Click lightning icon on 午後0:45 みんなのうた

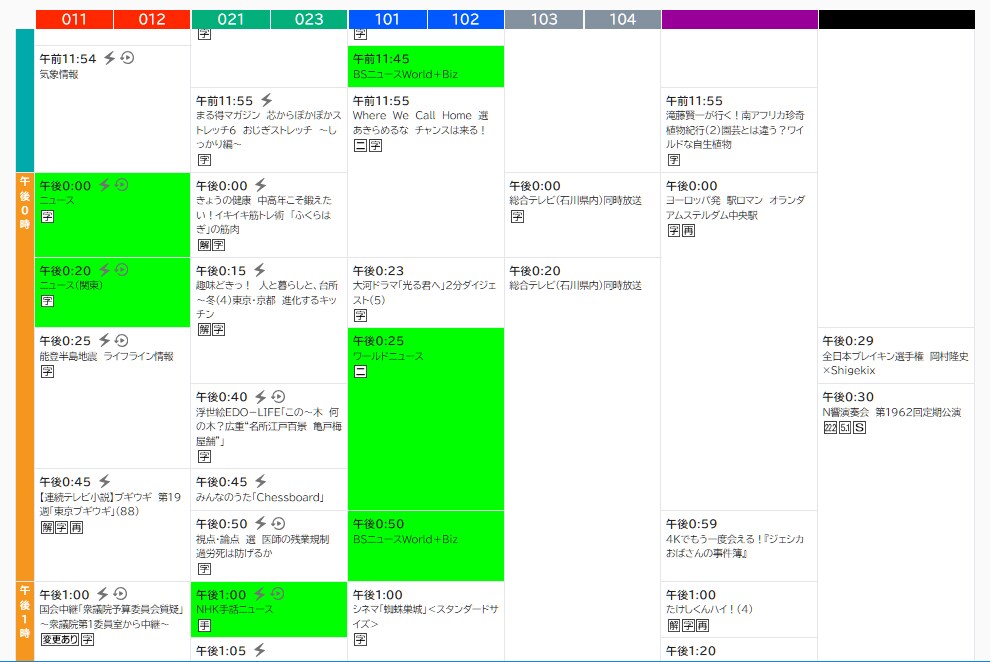tap(260, 481)
